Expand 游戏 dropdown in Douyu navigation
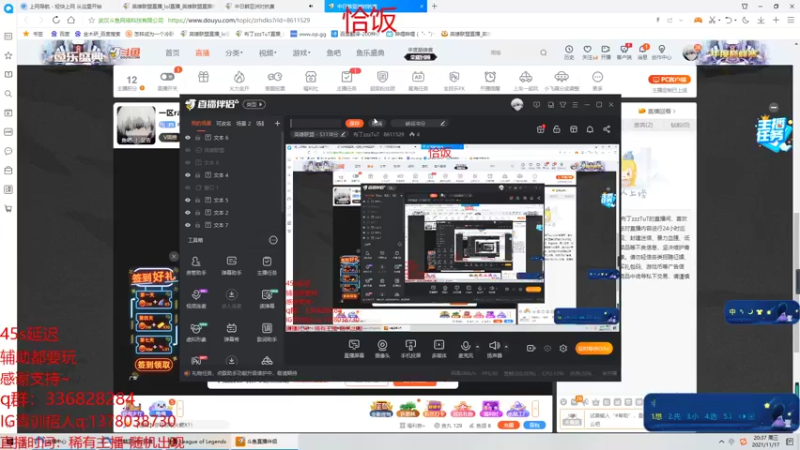800x450 pixels. 302,53
